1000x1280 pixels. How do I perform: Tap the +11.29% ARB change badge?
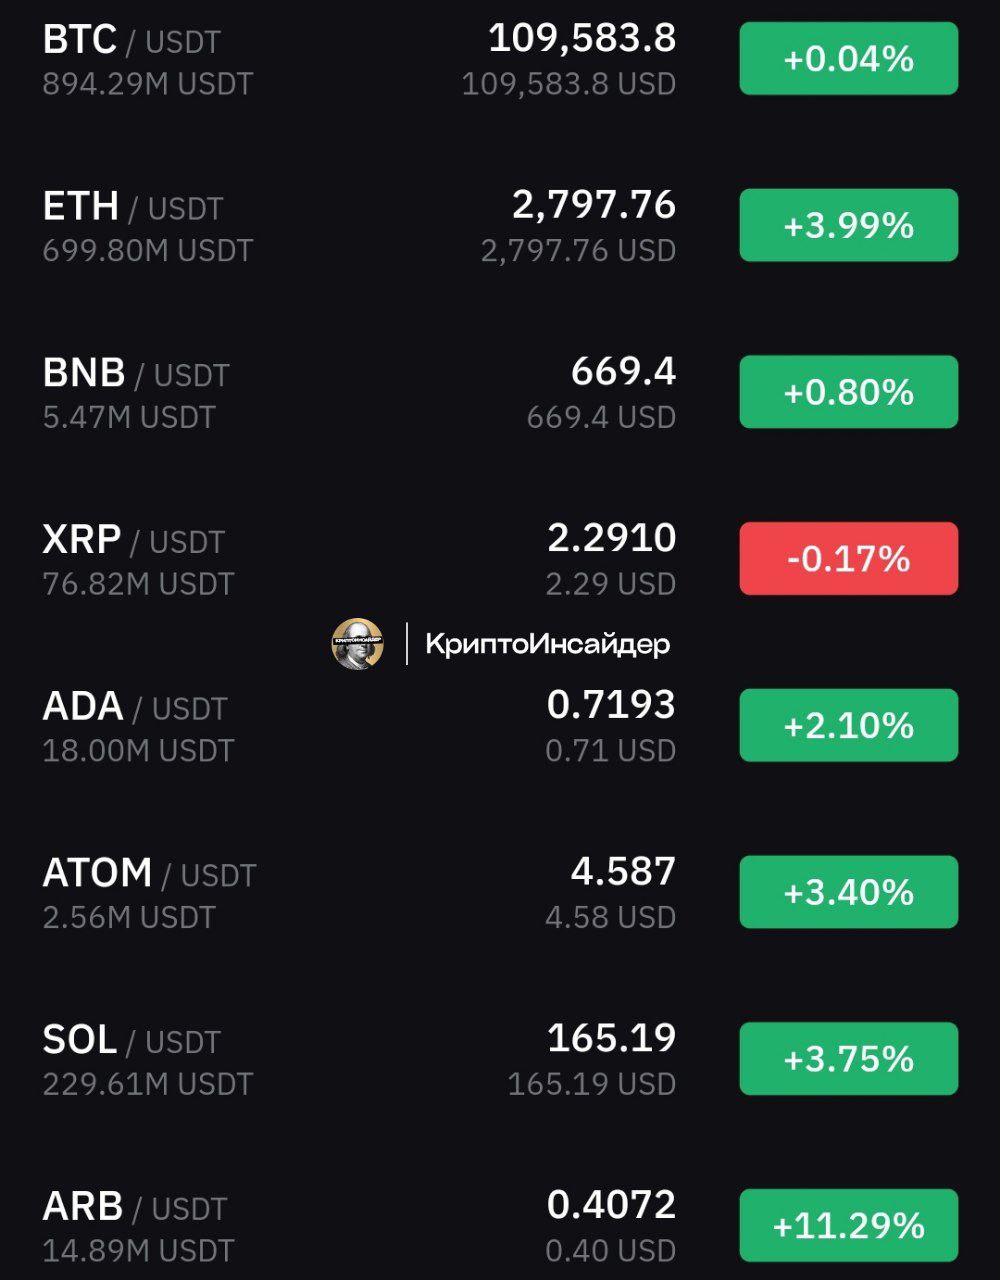coord(849,1225)
